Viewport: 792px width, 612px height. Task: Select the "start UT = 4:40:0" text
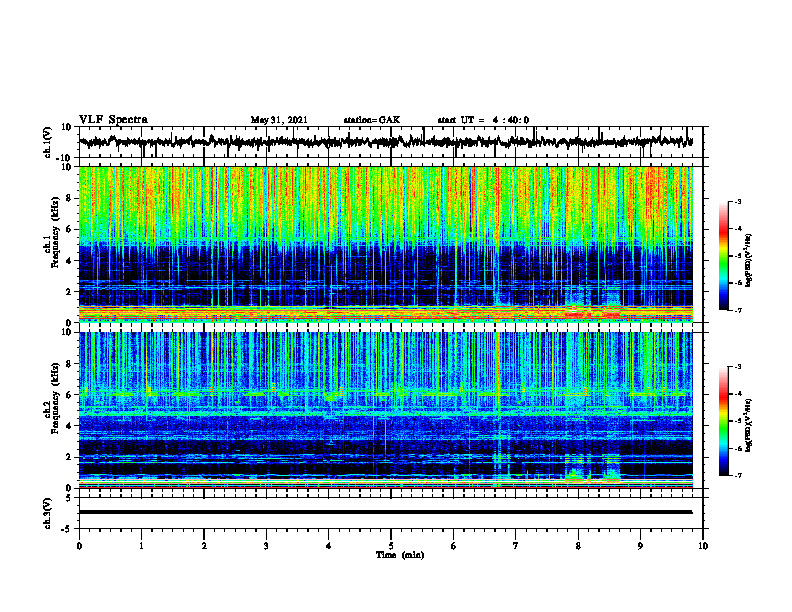click(x=483, y=120)
